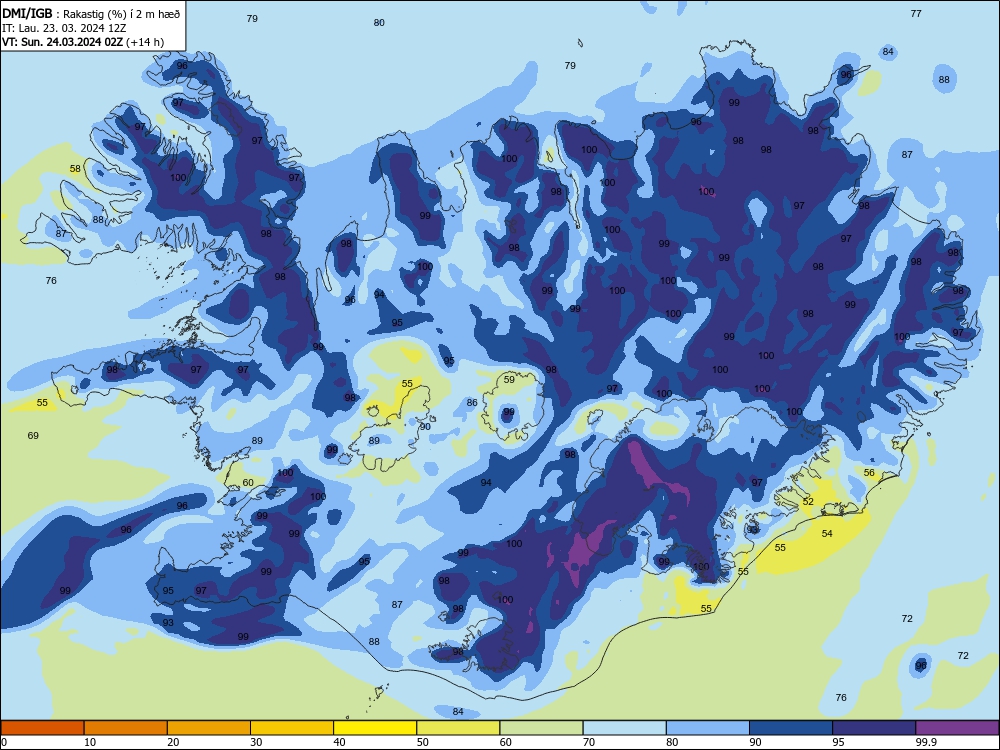Click the map humidity value '58'
Viewport: 1000px width, 750px height.
(x=75, y=169)
